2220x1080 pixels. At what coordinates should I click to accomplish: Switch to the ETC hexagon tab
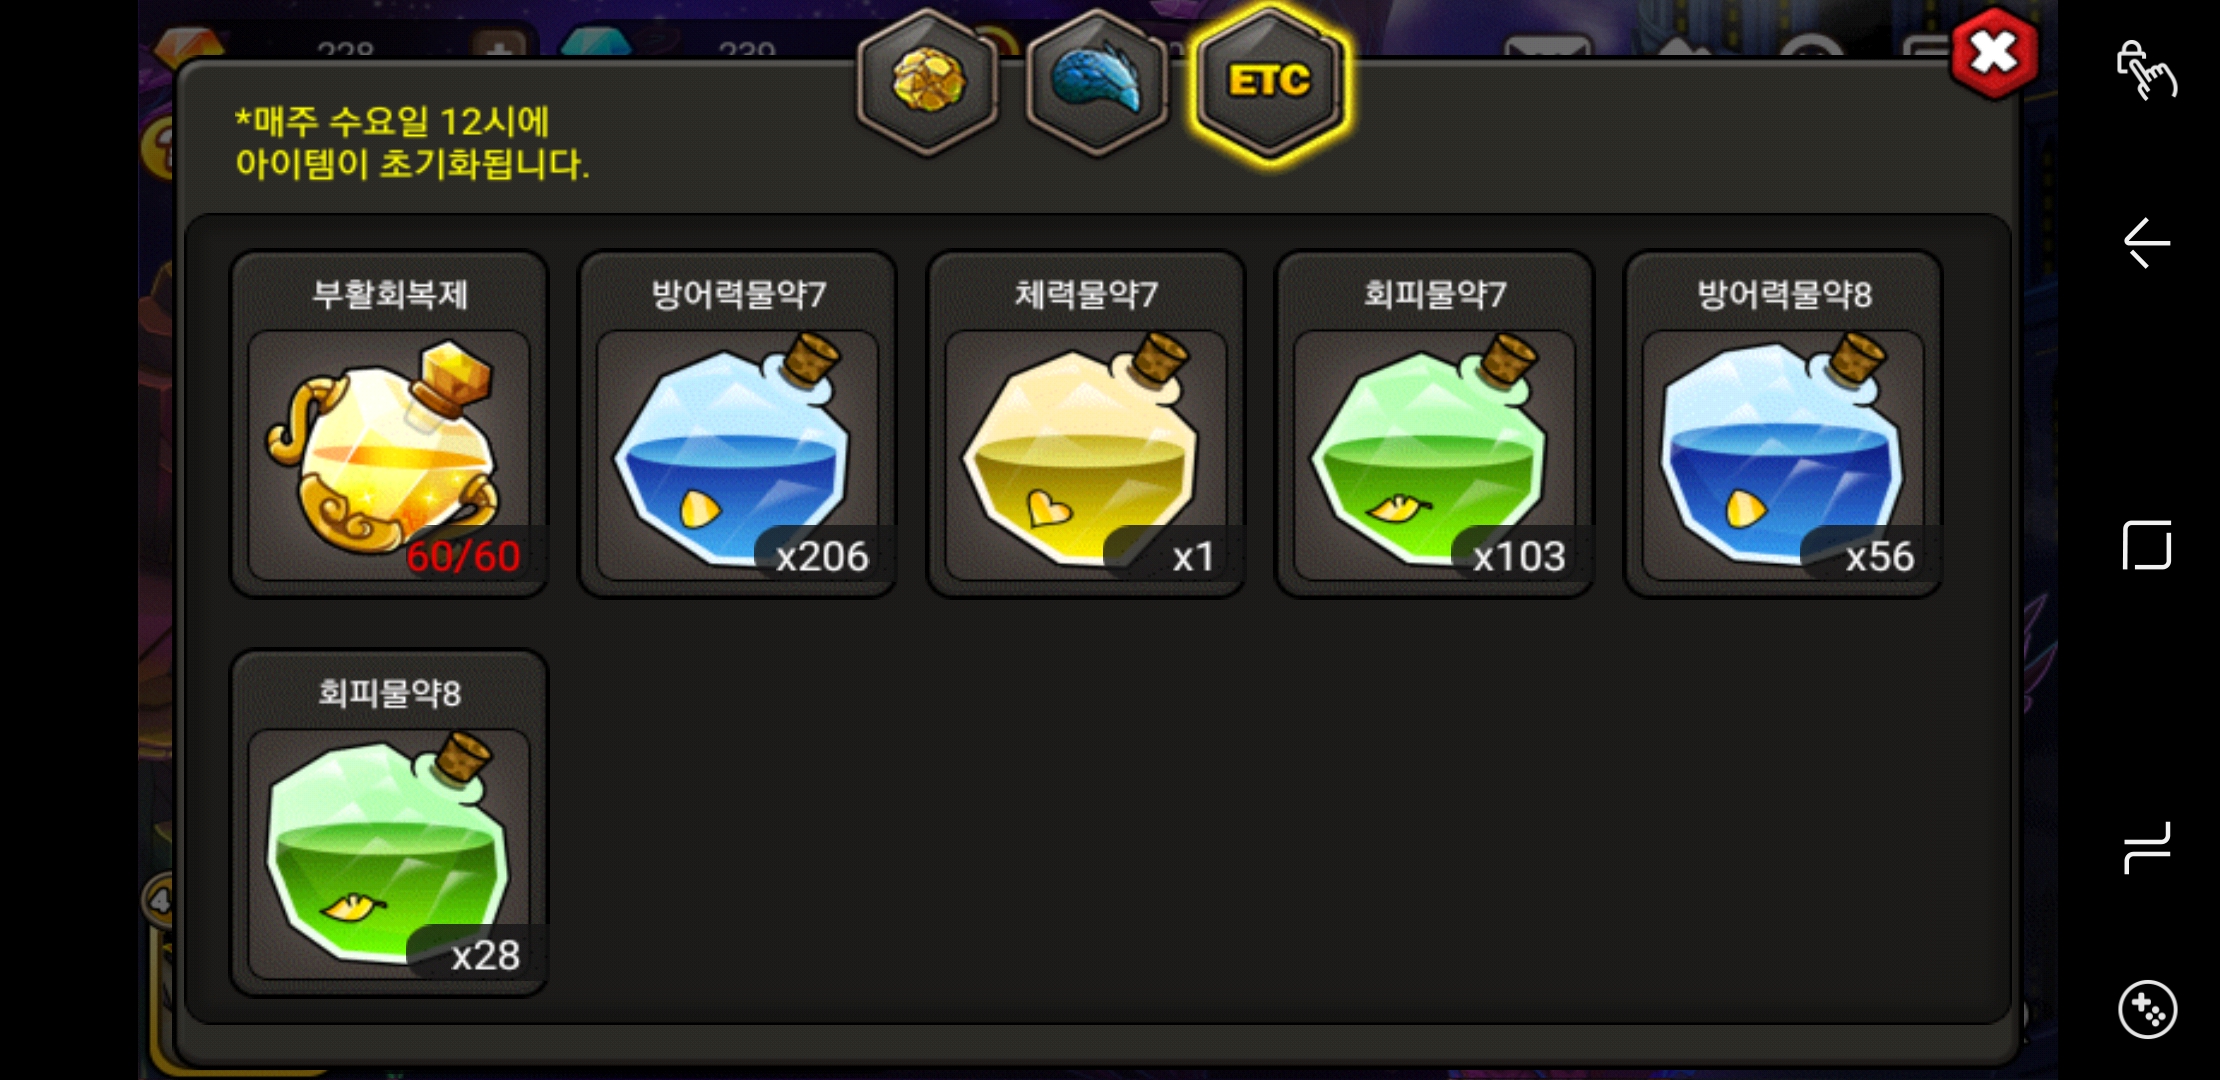point(1269,82)
